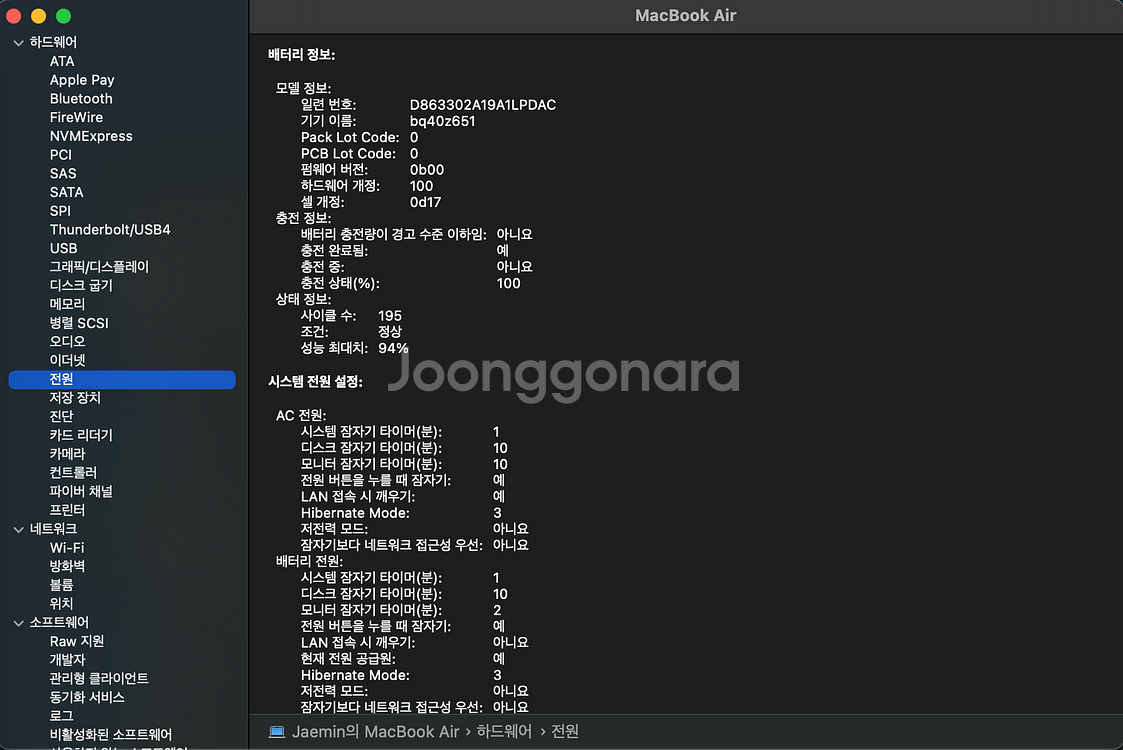Open Thunderbolt/USB4 information
This screenshot has width=1123, height=750.
tap(110, 229)
